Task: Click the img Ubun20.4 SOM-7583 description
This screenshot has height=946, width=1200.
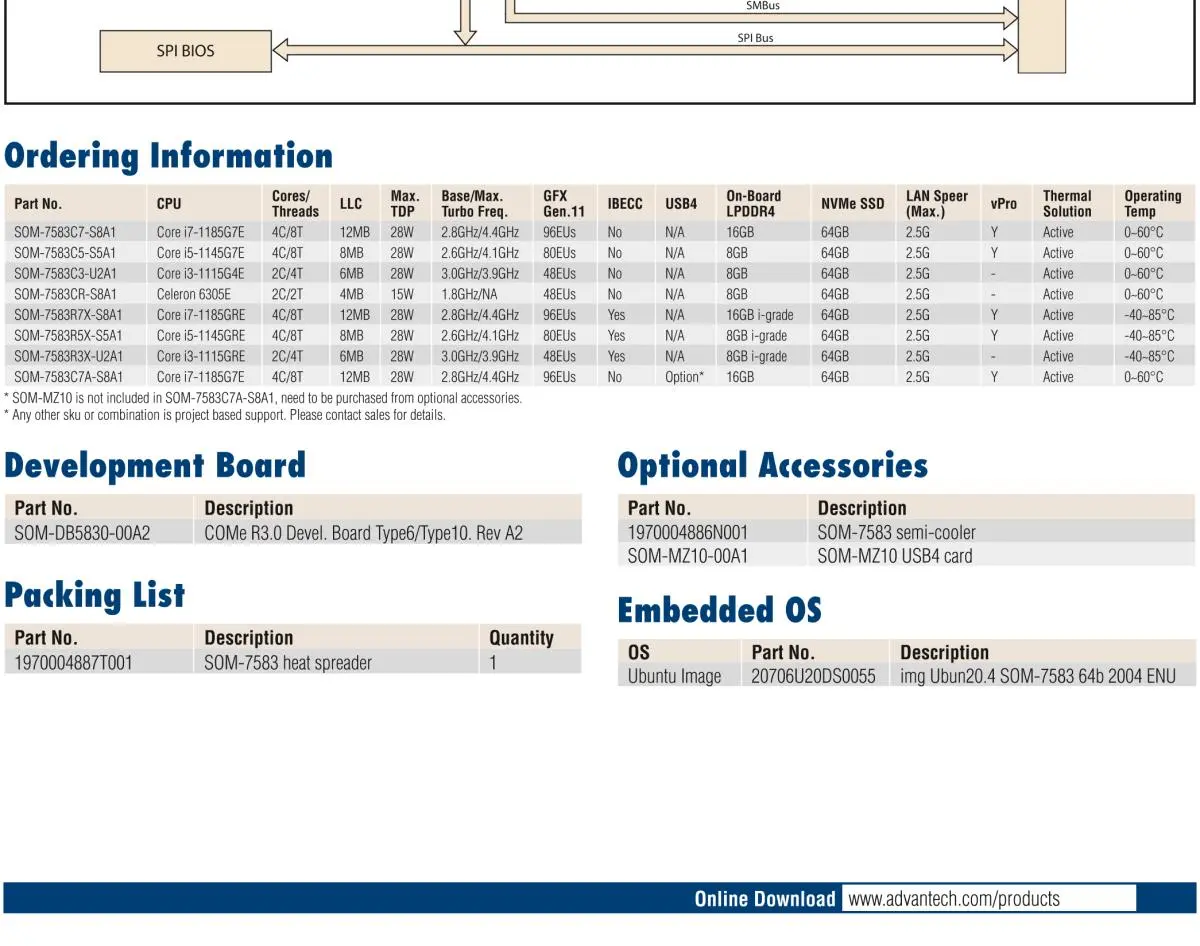Action: coord(1038,676)
